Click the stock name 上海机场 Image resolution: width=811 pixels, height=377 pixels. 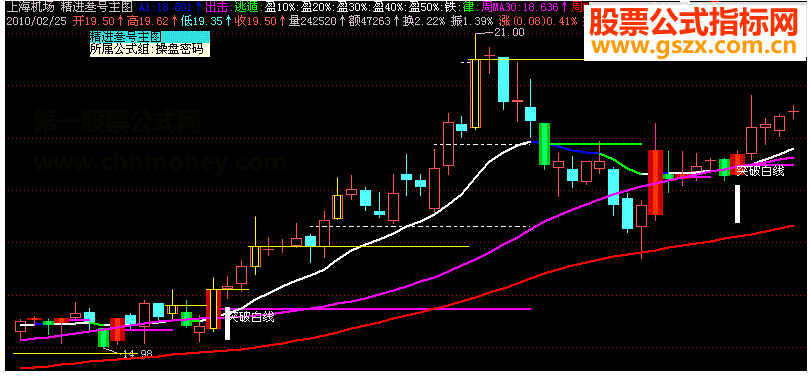click(31, 7)
